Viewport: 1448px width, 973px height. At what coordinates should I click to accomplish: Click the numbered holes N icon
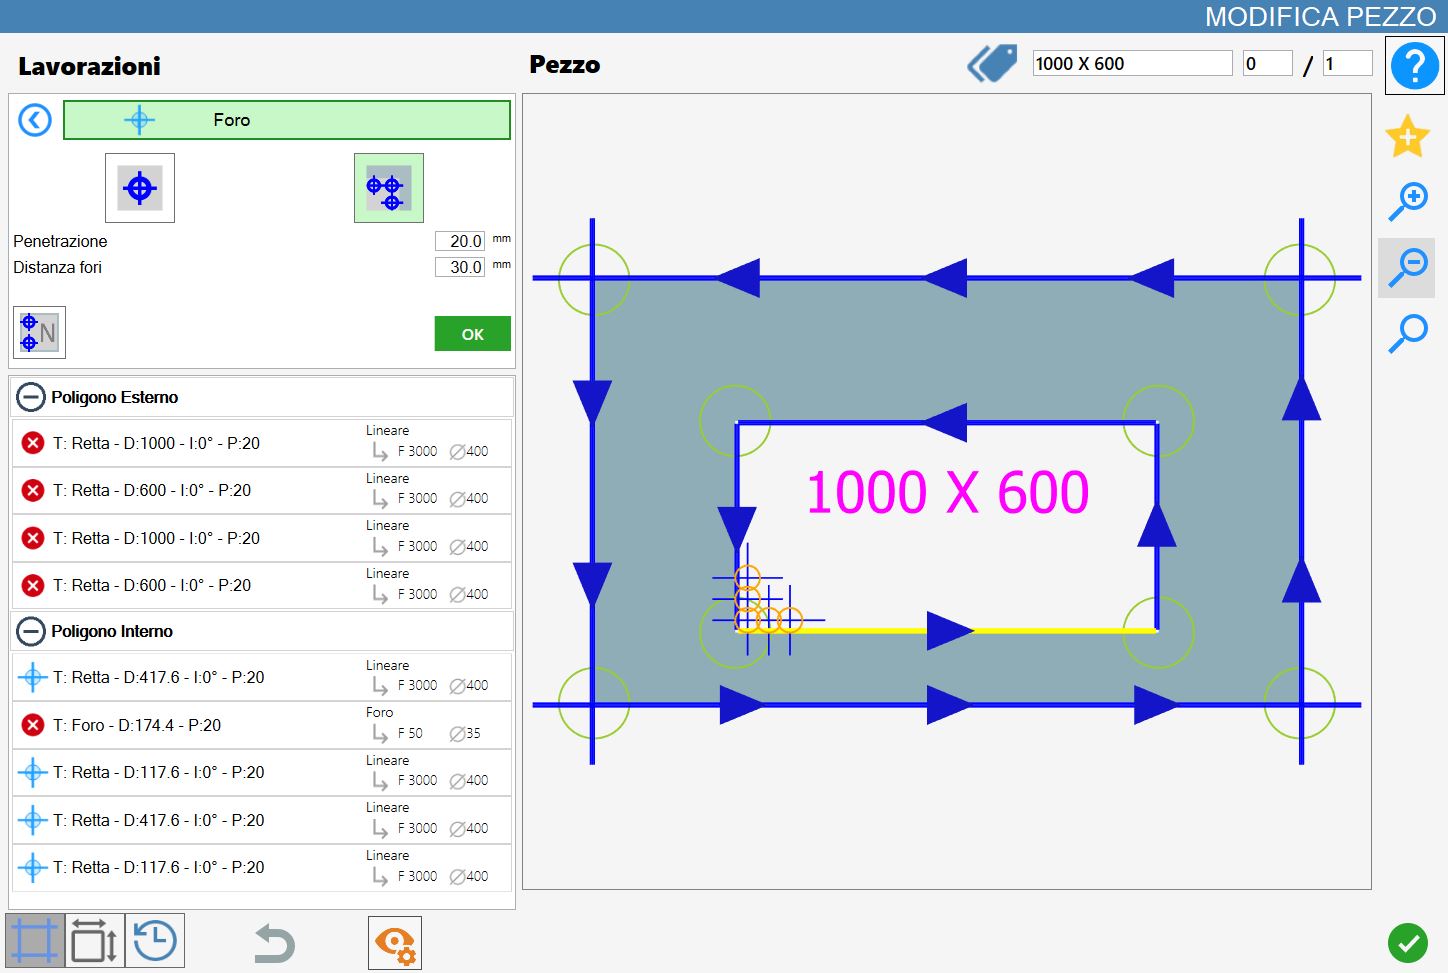coord(39,332)
